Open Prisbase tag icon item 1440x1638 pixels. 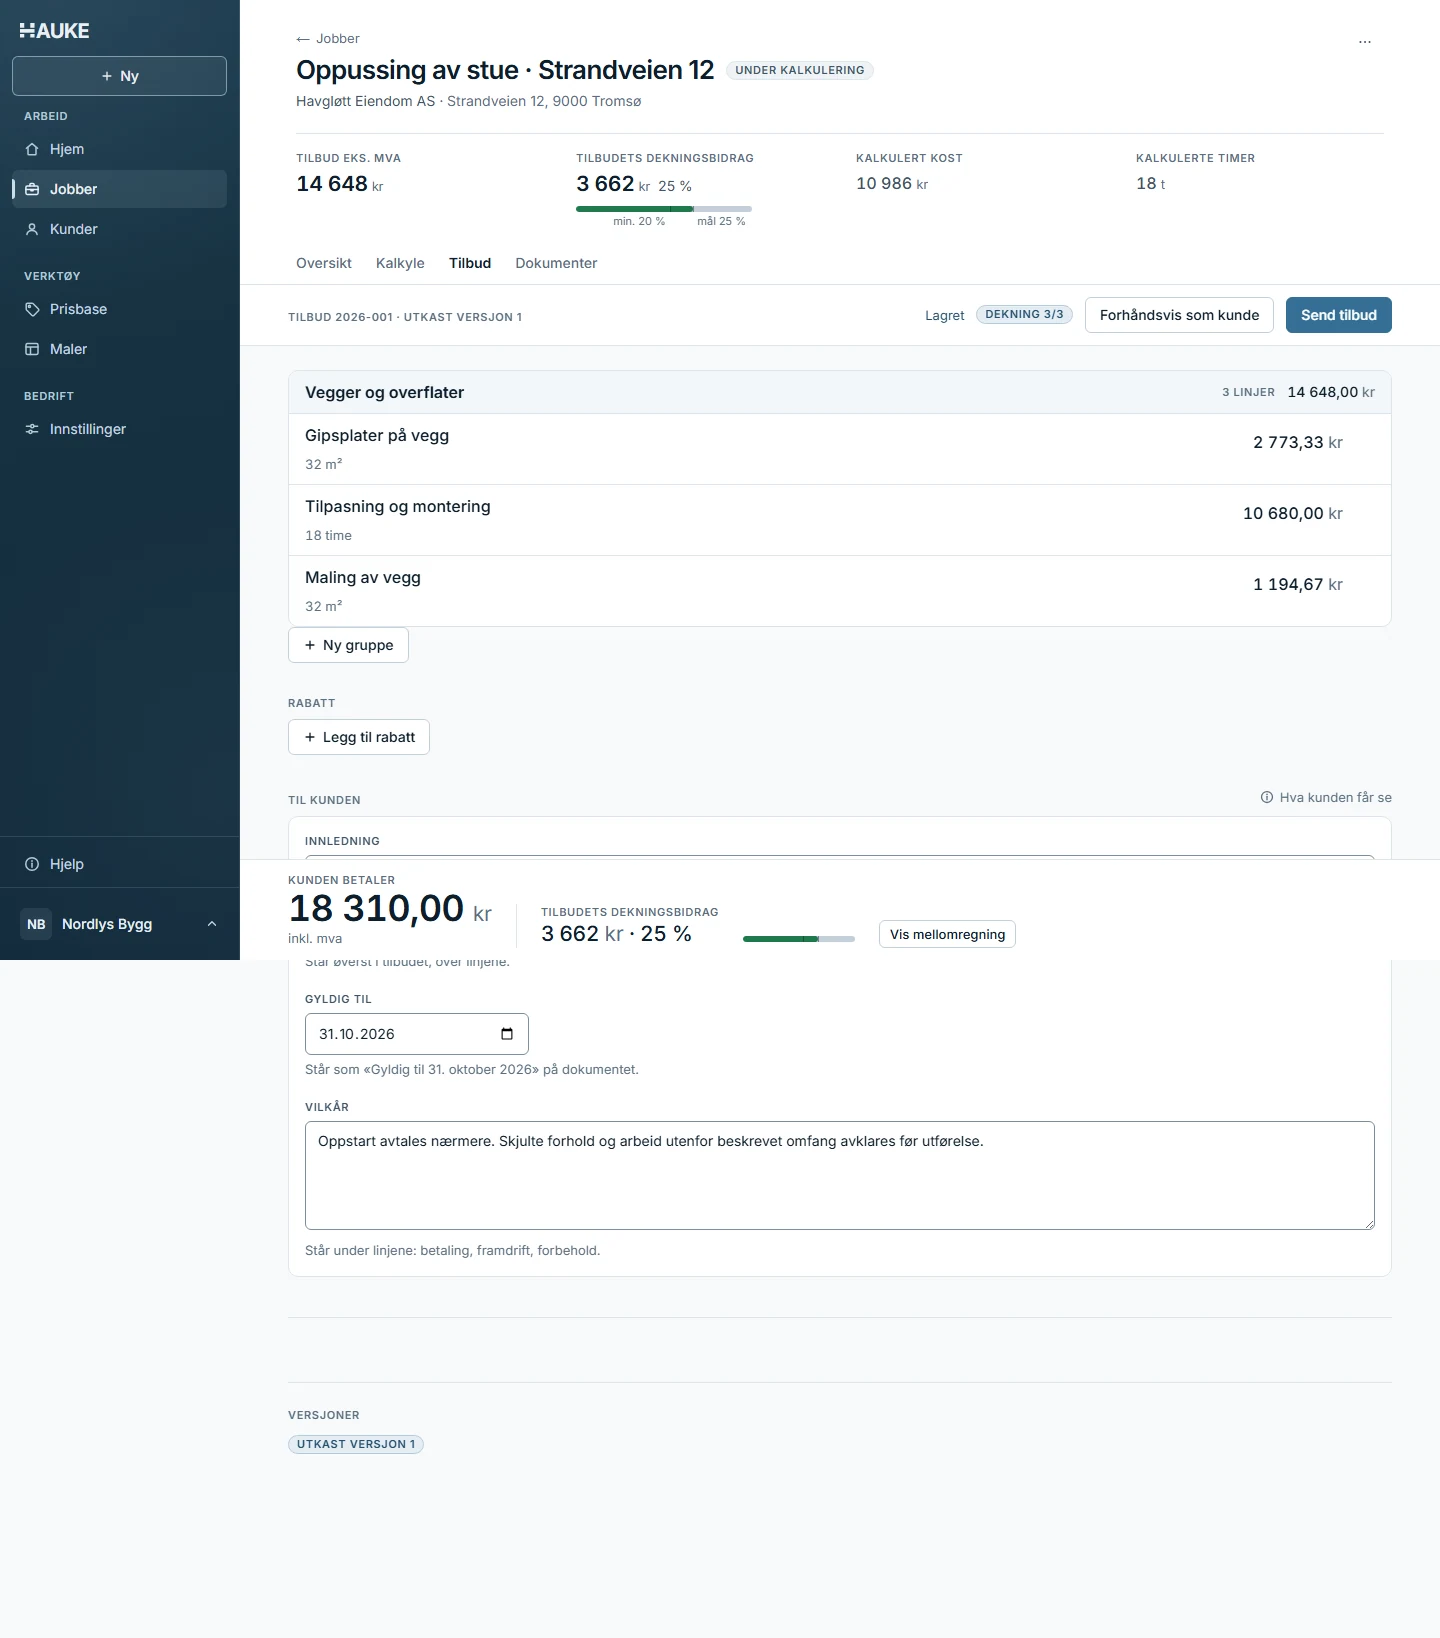click(119, 309)
